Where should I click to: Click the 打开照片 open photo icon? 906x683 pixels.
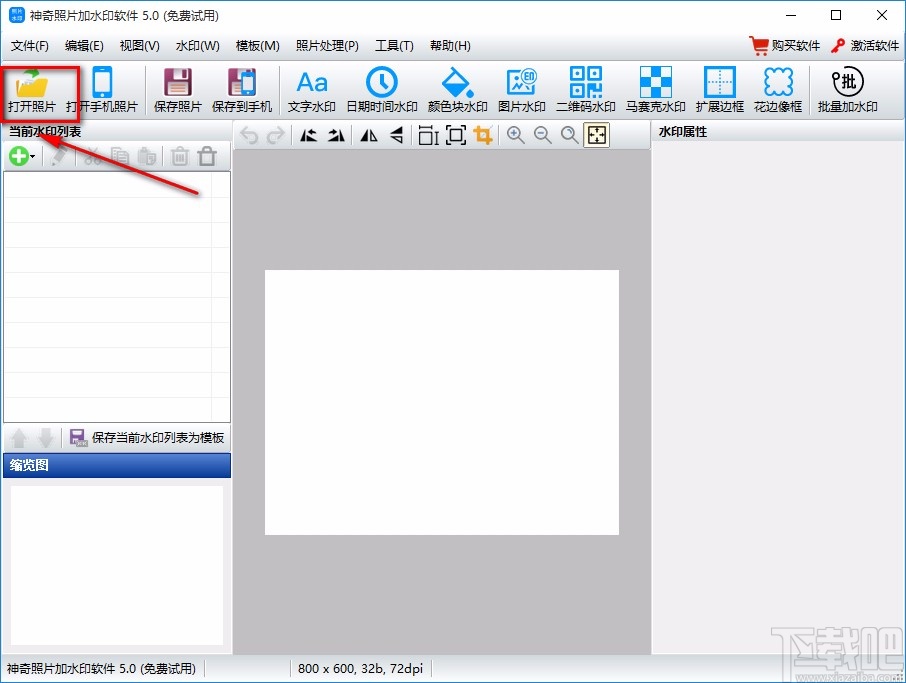(x=32, y=90)
